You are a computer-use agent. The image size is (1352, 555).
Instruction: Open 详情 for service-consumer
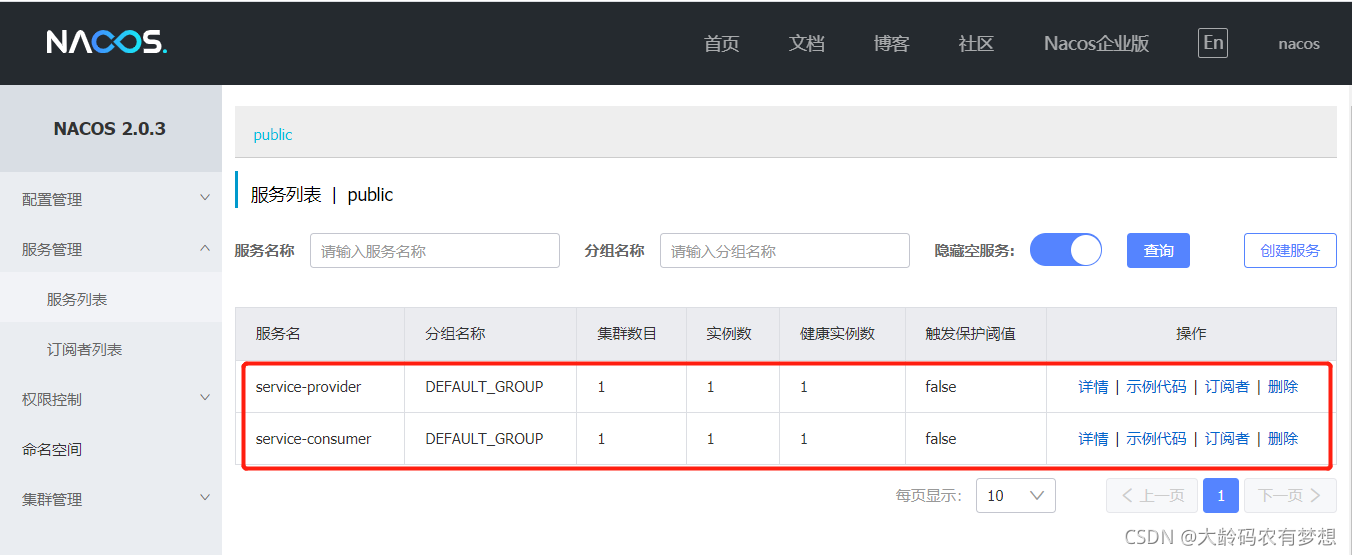click(1093, 438)
